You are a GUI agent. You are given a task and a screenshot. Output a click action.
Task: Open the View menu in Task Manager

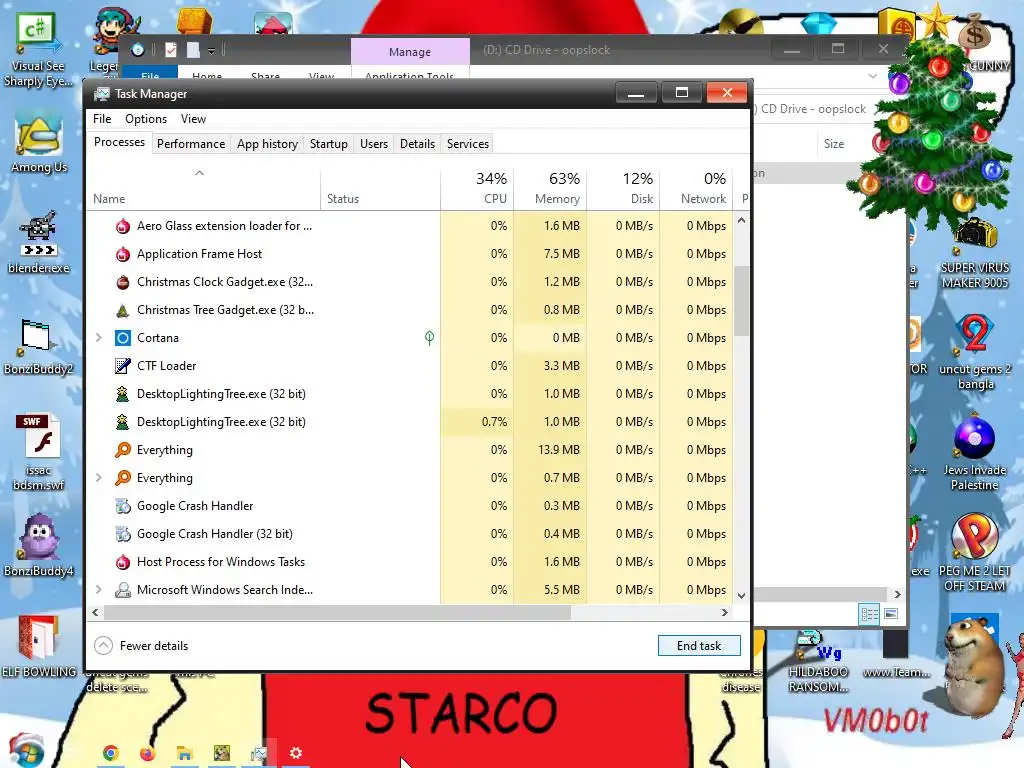193,119
